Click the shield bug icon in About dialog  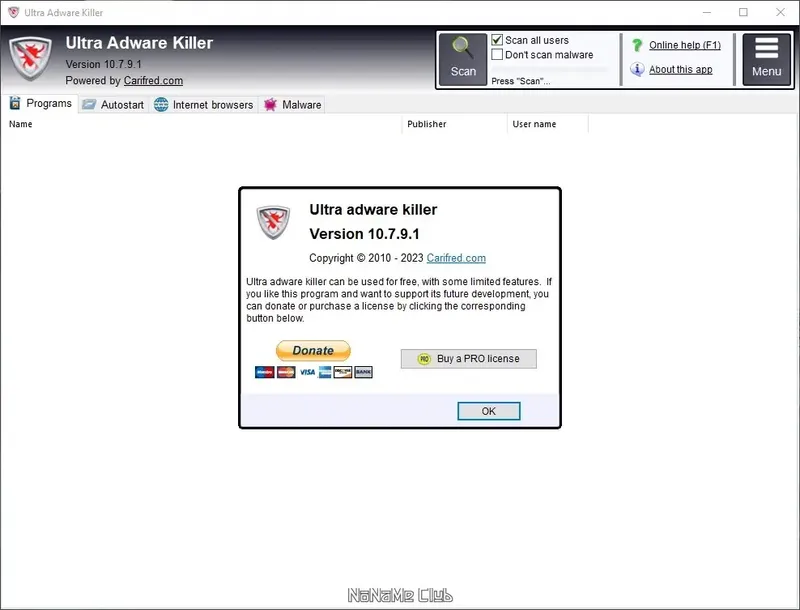tap(273, 222)
